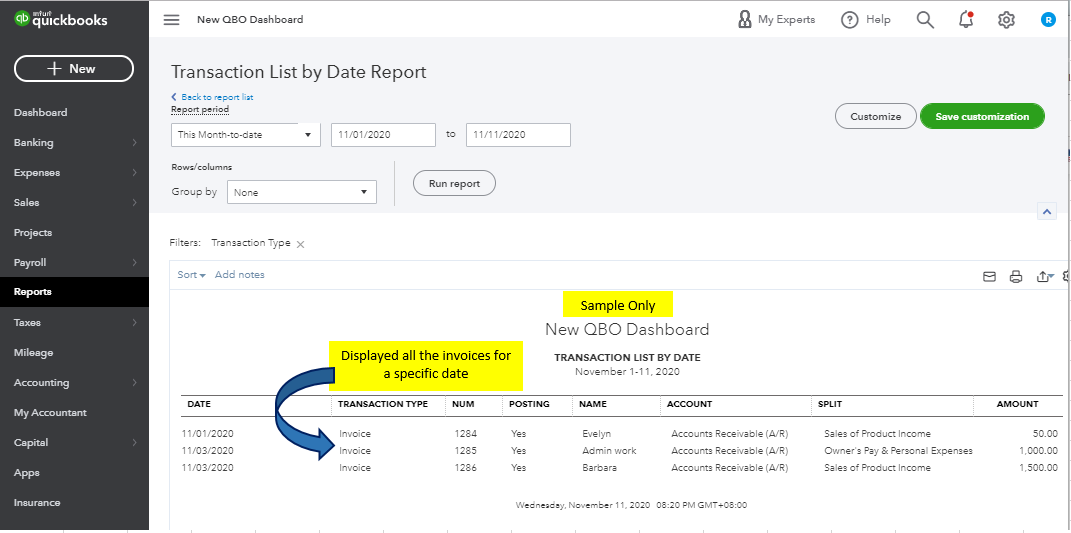Open the user profile avatar R

1048,20
